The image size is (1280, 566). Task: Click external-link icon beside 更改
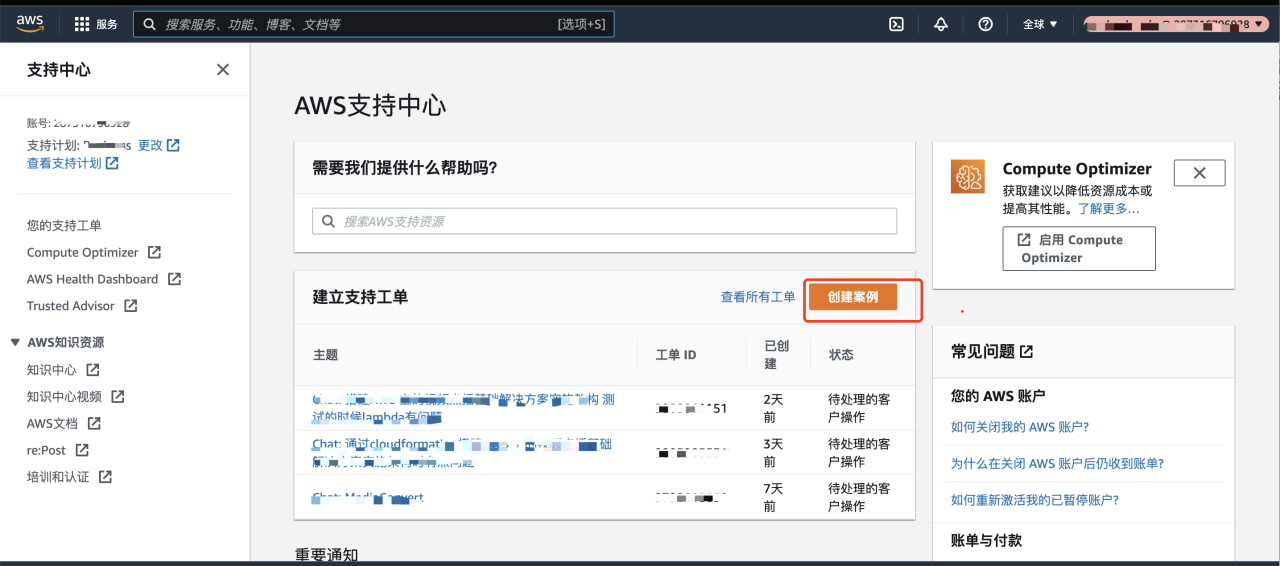point(173,145)
